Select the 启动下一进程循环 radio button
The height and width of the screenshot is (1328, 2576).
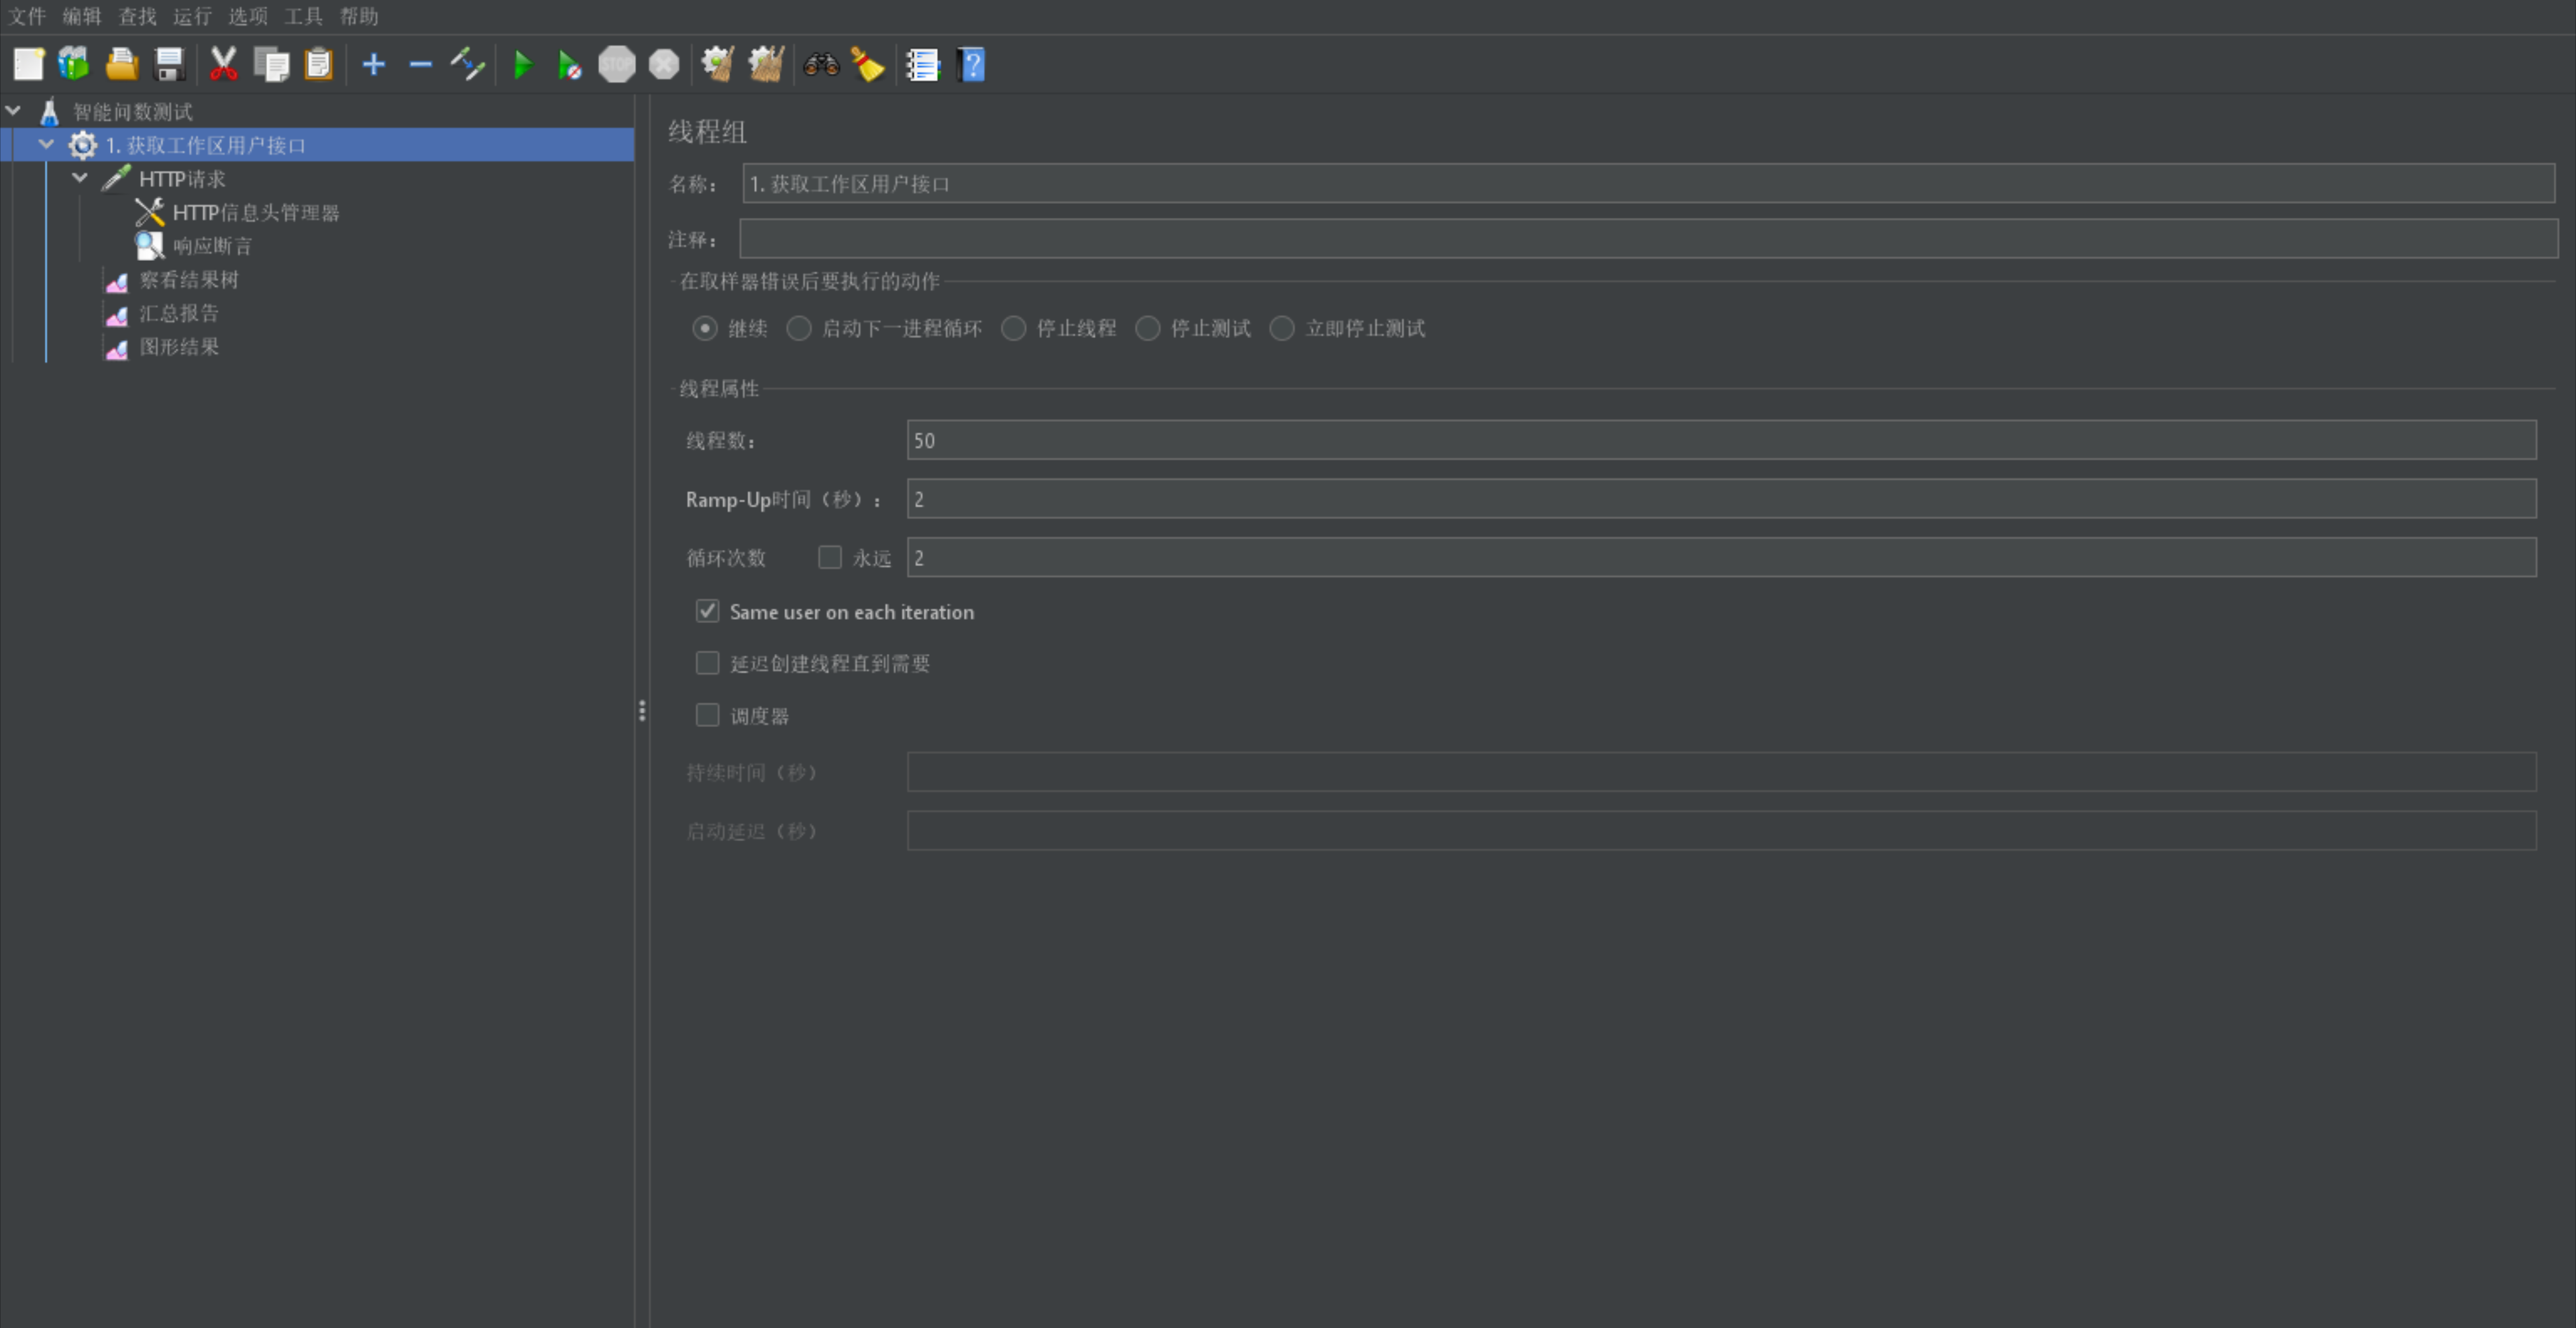point(799,328)
